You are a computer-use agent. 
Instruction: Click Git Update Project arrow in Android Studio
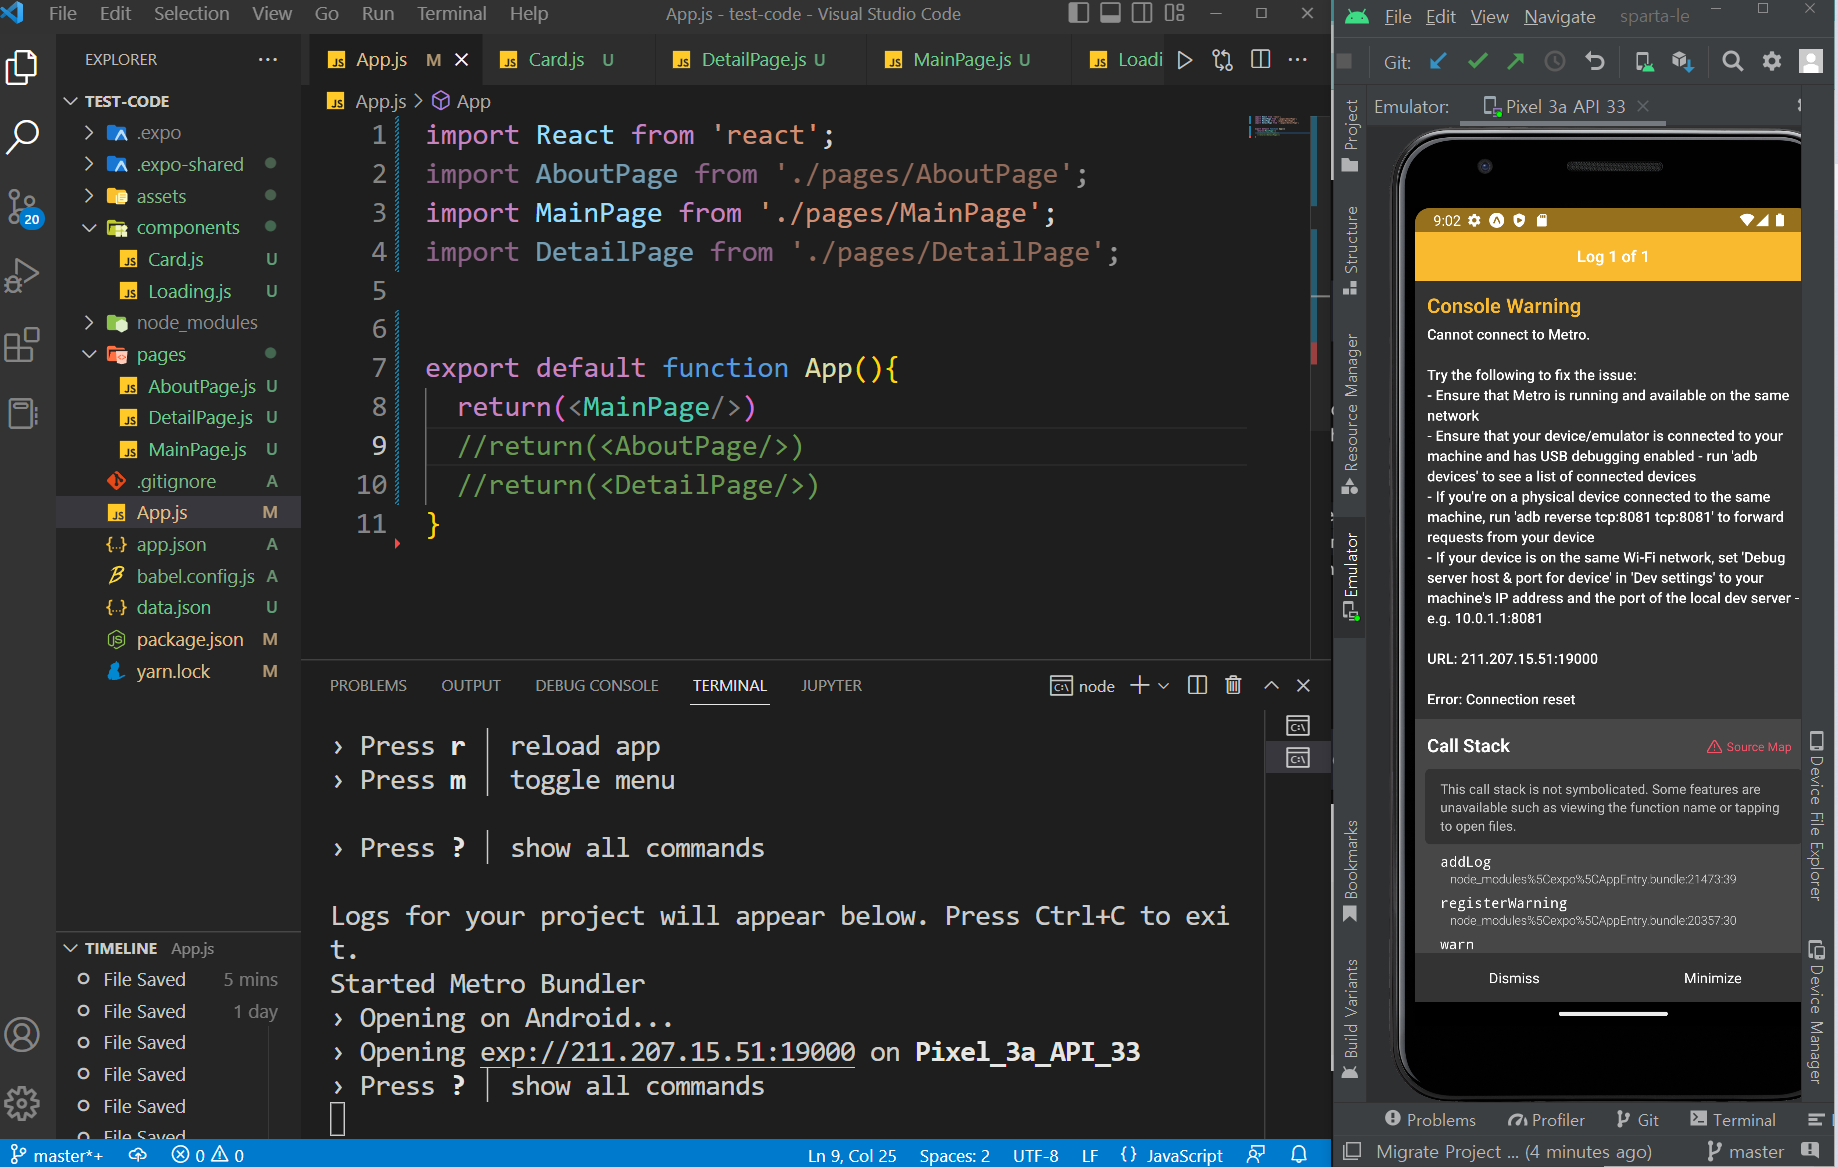click(x=1438, y=62)
